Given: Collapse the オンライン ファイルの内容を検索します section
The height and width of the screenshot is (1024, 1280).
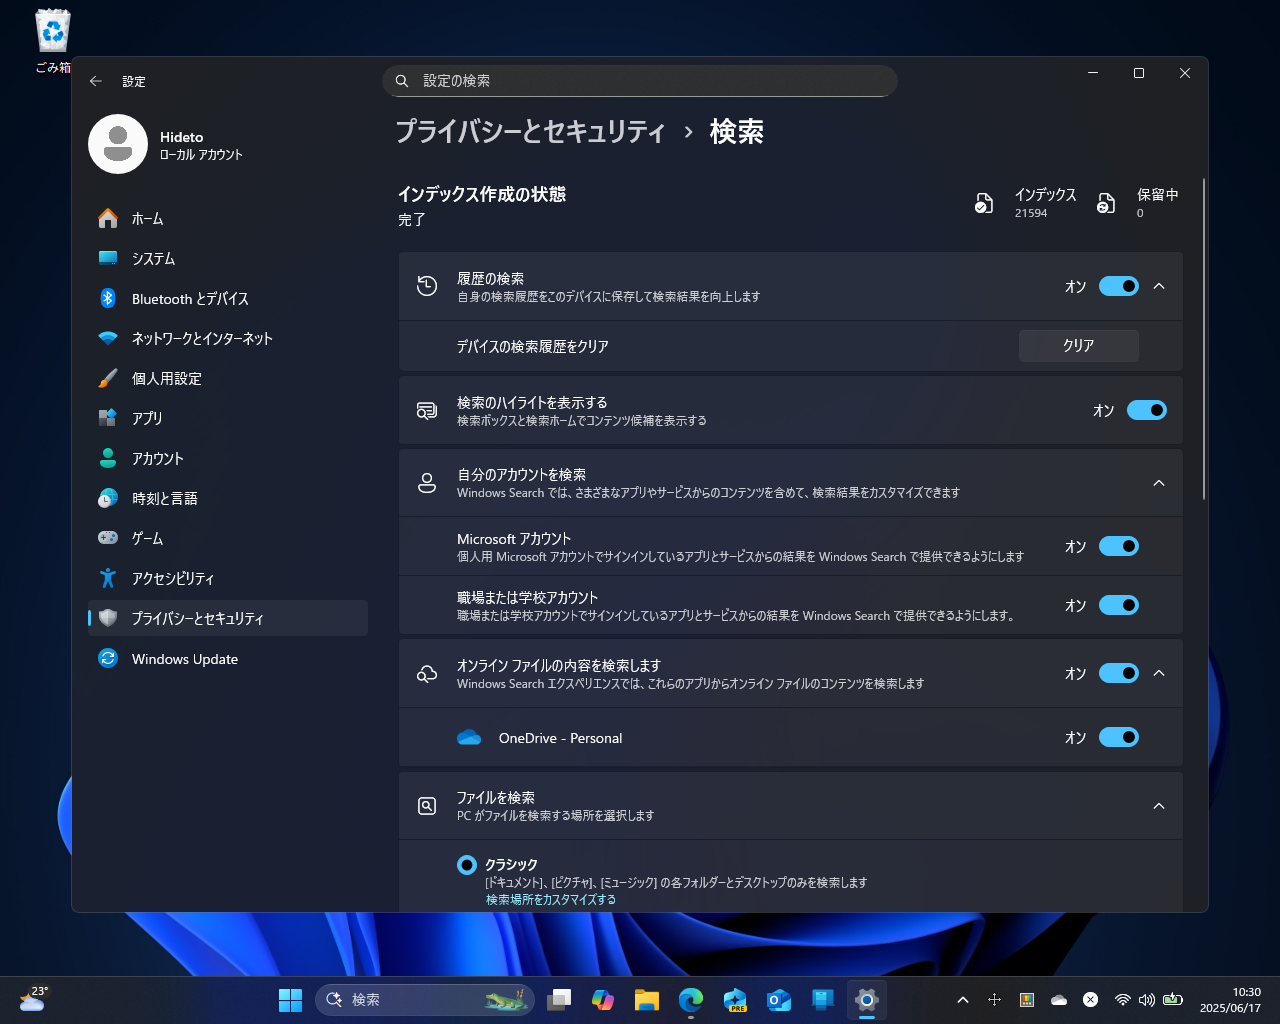Looking at the screenshot, I should coord(1158,673).
